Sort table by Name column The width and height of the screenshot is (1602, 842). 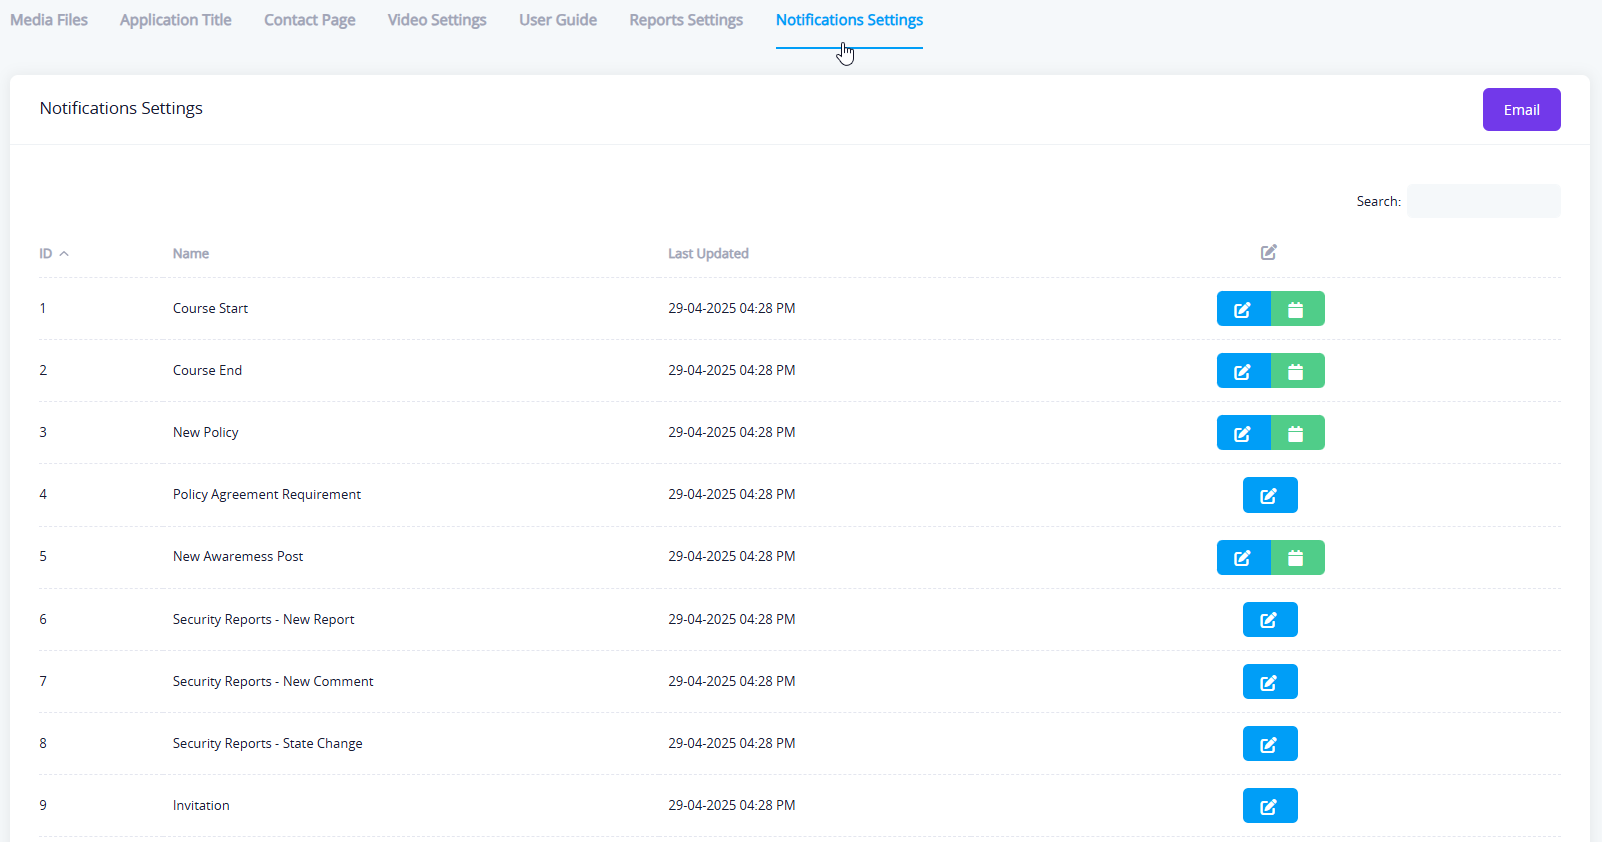pyautogui.click(x=190, y=254)
